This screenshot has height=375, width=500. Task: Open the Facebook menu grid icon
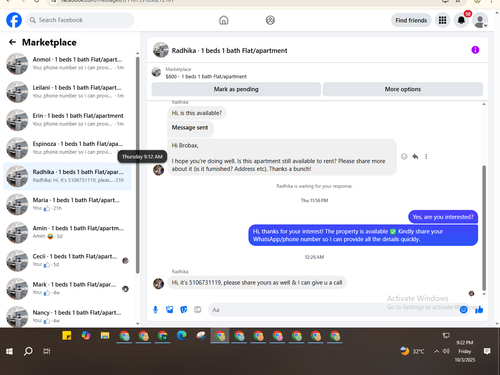(x=442, y=20)
